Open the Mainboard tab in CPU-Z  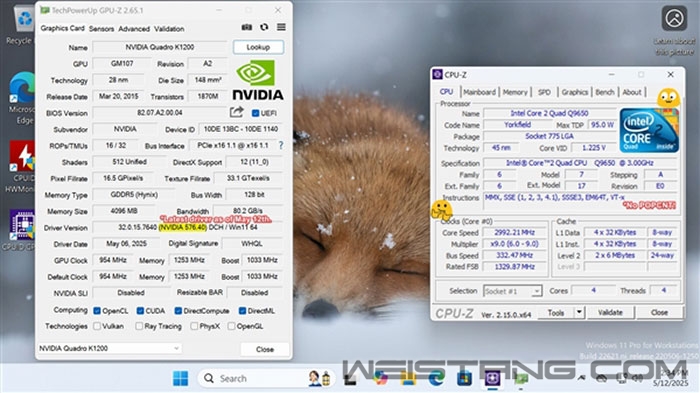pyautogui.click(x=479, y=92)
